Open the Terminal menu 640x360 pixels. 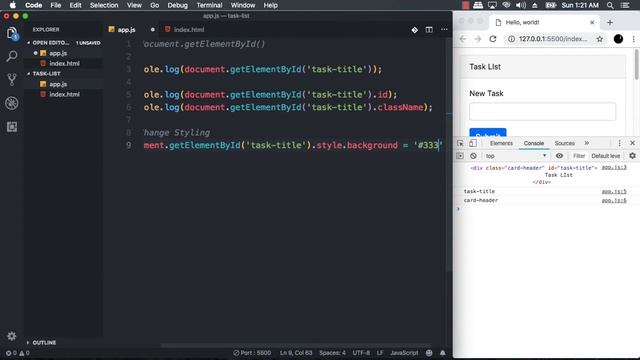point(209,5)
